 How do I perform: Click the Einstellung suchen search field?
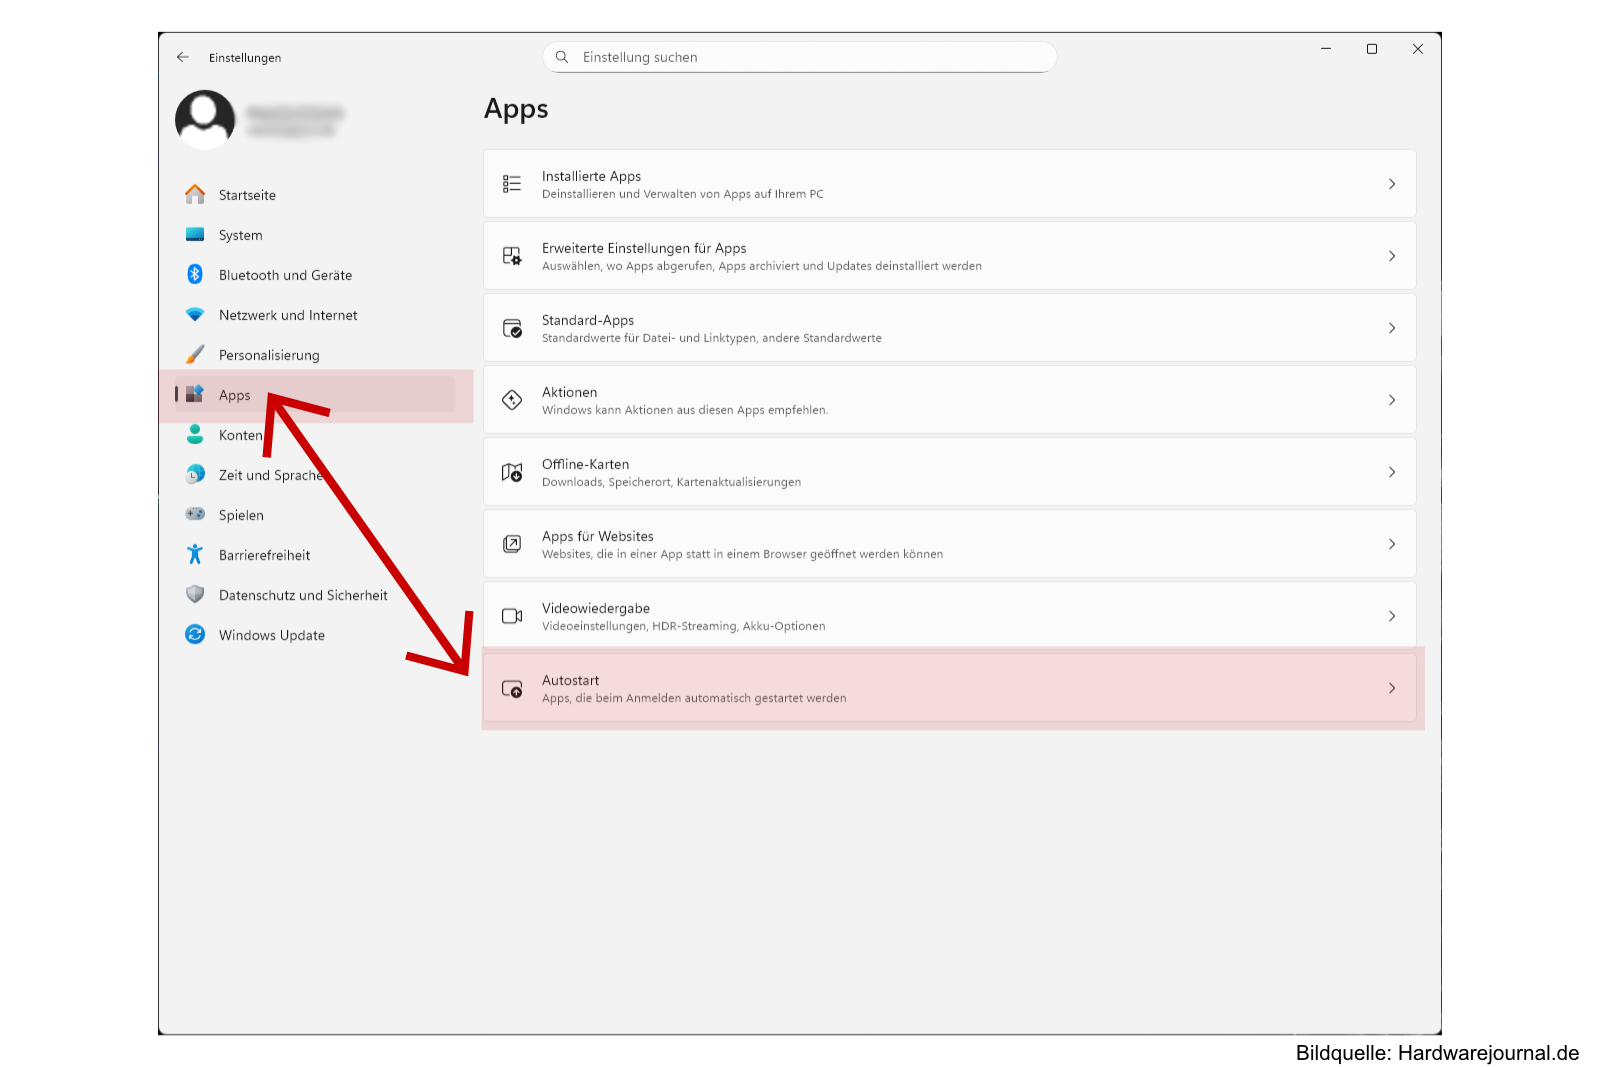pos(798,57)
